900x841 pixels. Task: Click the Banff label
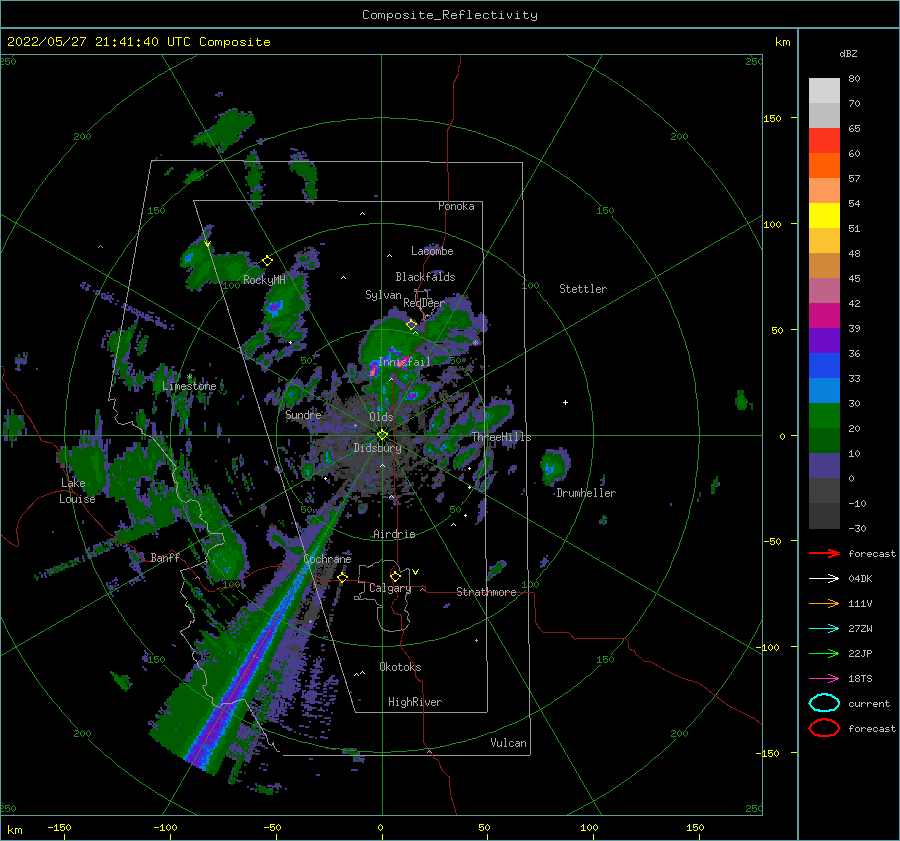click(165, 557)
